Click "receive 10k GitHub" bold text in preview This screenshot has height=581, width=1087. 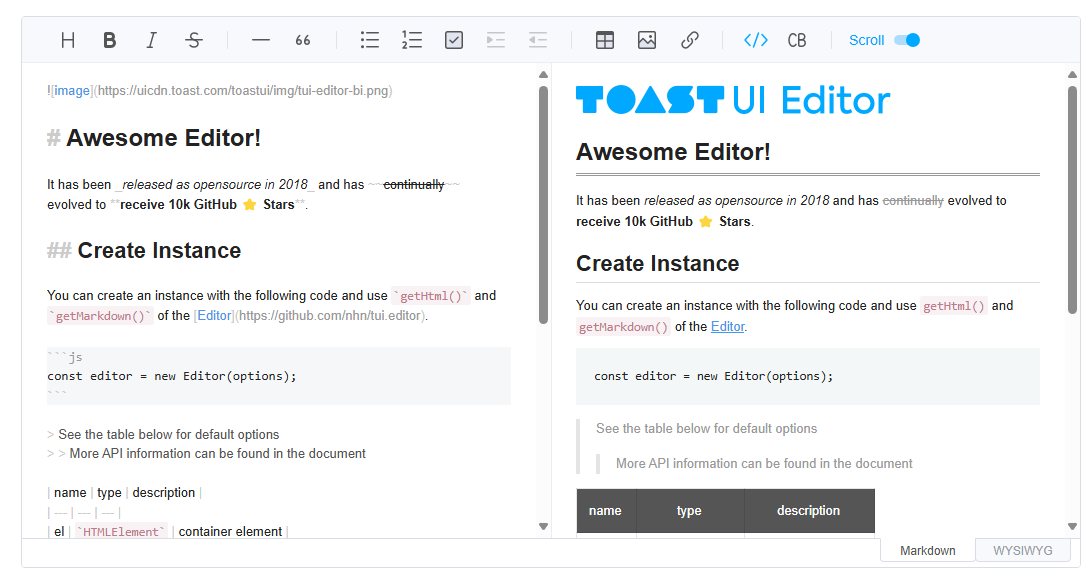coord(634,221)
